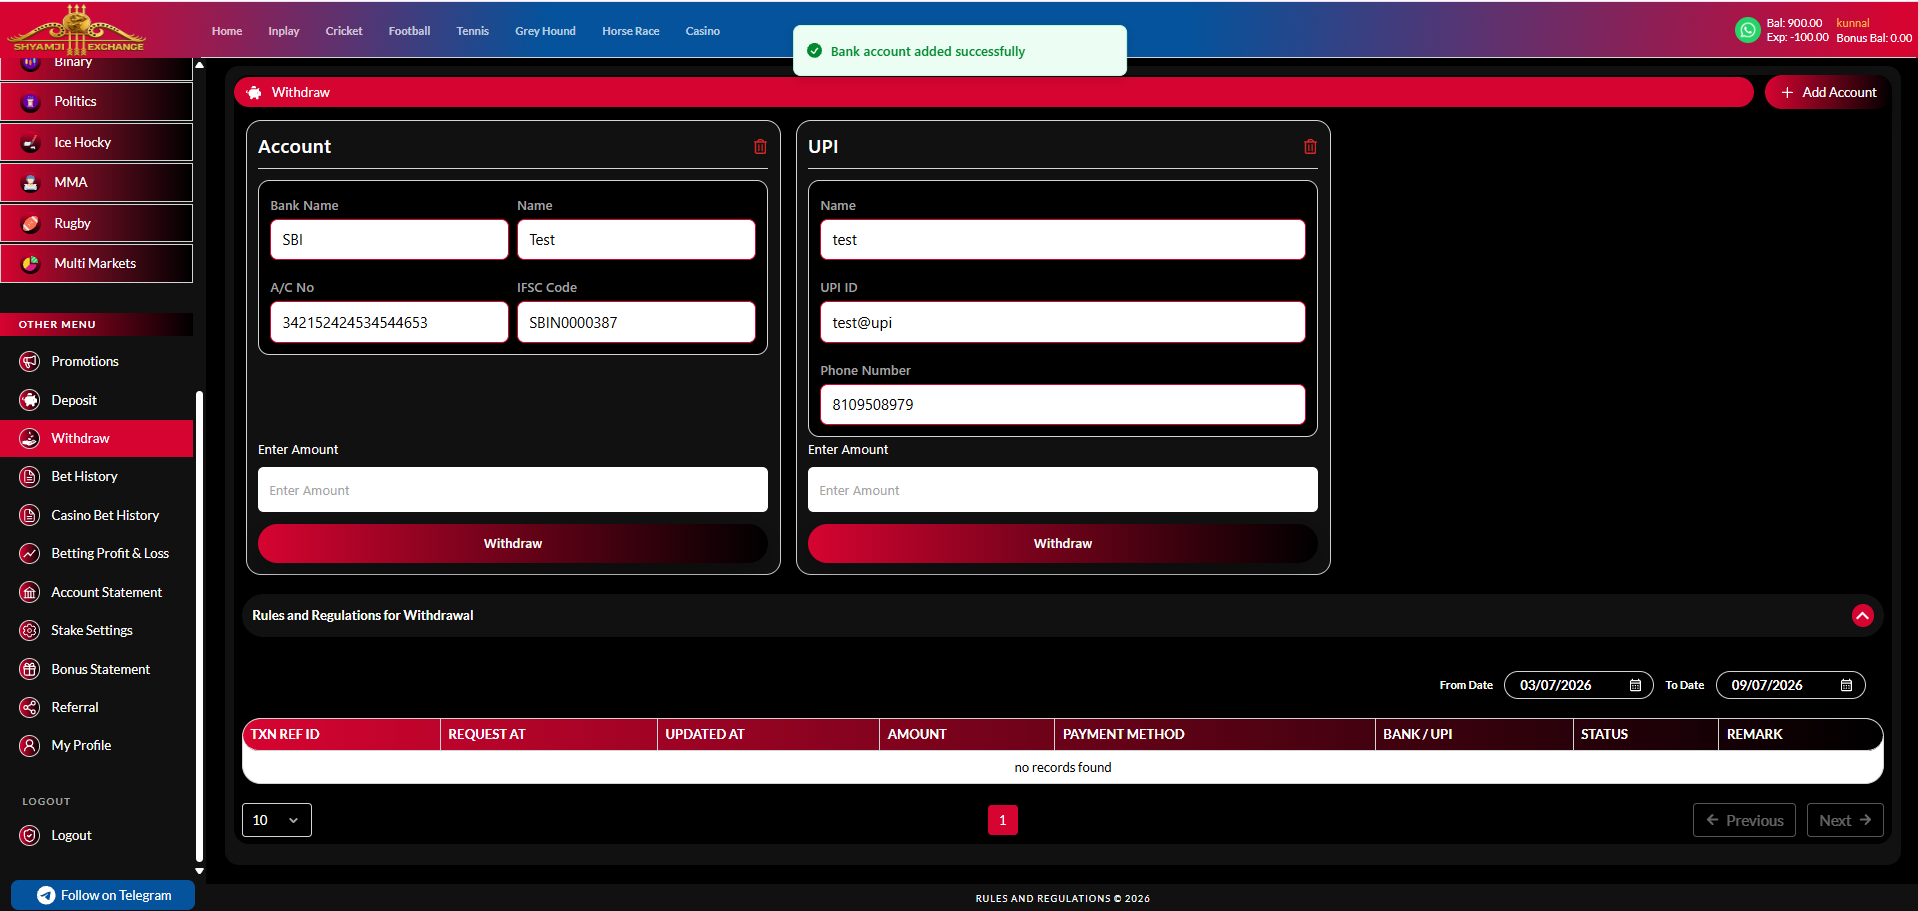1918x911 pixels.
Task: Select Withdraw in the sidebar
Action: pyautogui.click(x=97, y=439)
